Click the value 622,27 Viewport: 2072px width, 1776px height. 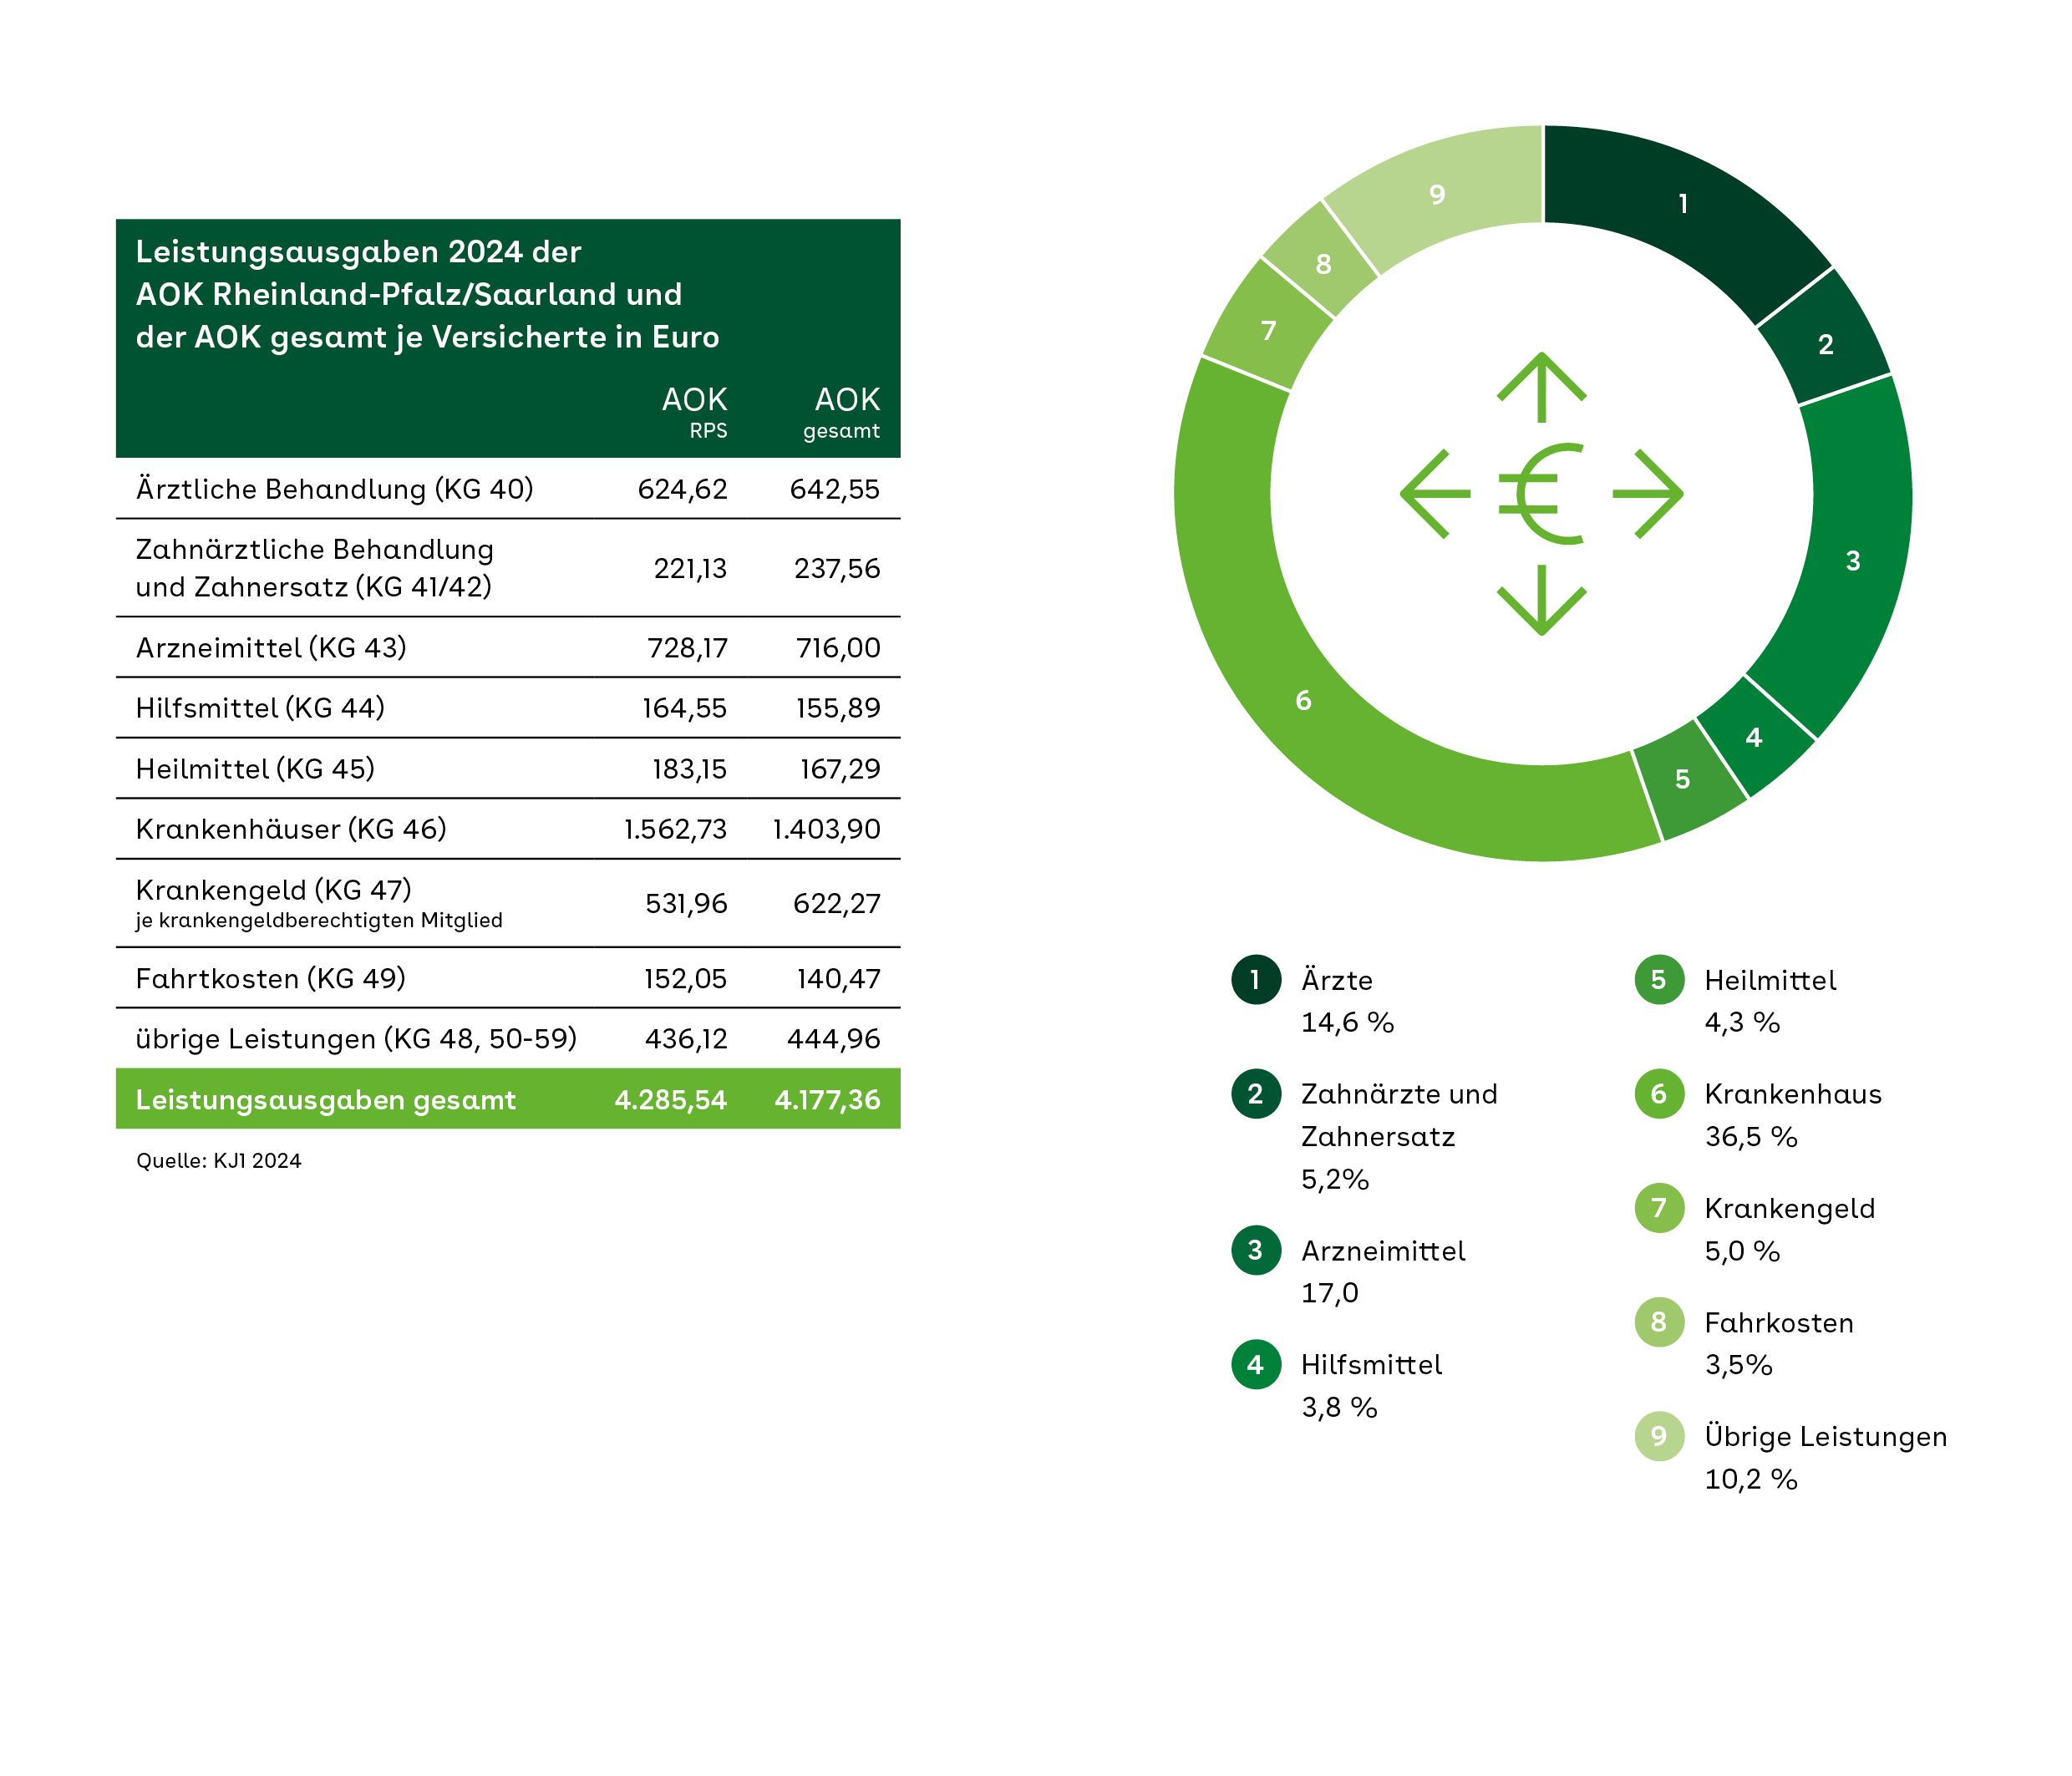point(837,904)
